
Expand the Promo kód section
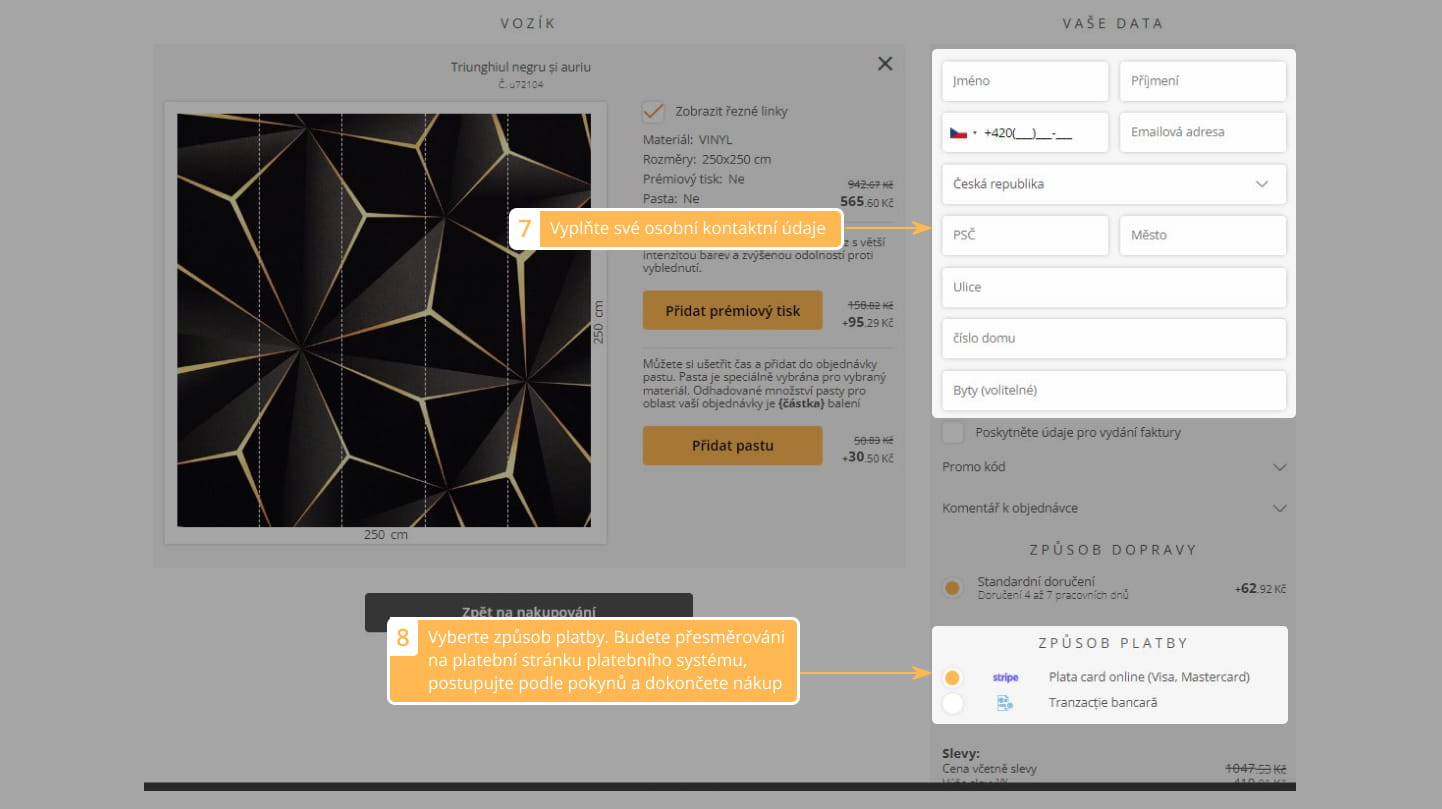[1113, 467]
